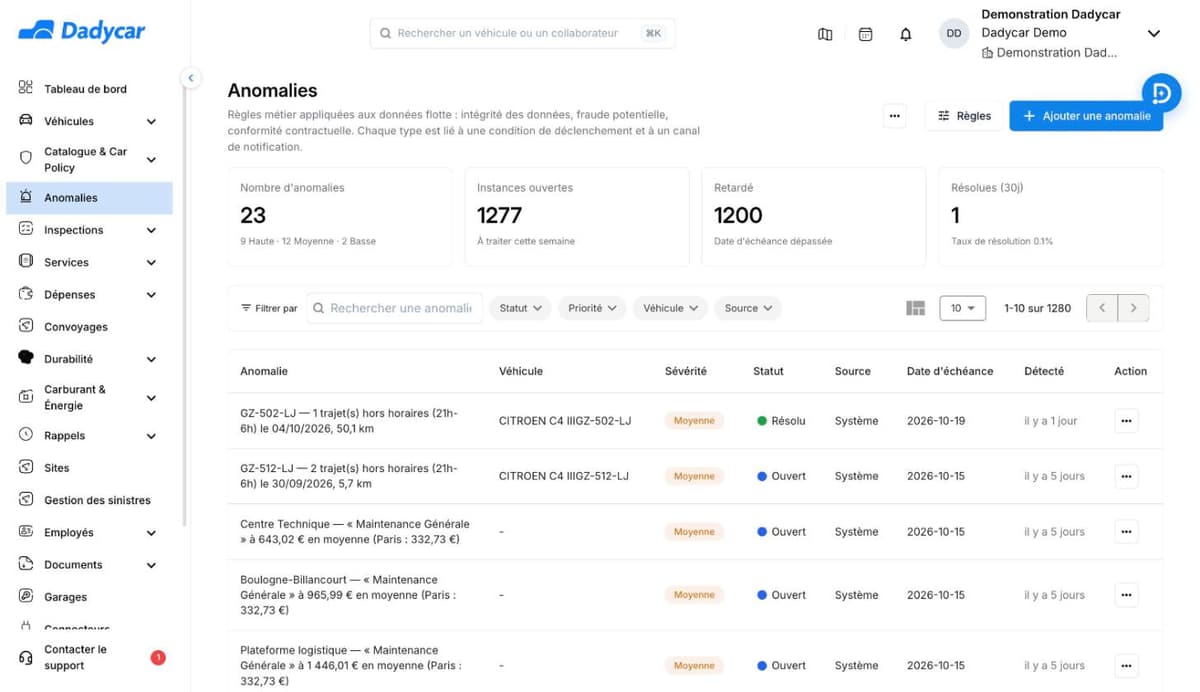The height and width of the screenshot is (692, 1200).
Task: Open the calendar icon in header
Action: (866, 34)
